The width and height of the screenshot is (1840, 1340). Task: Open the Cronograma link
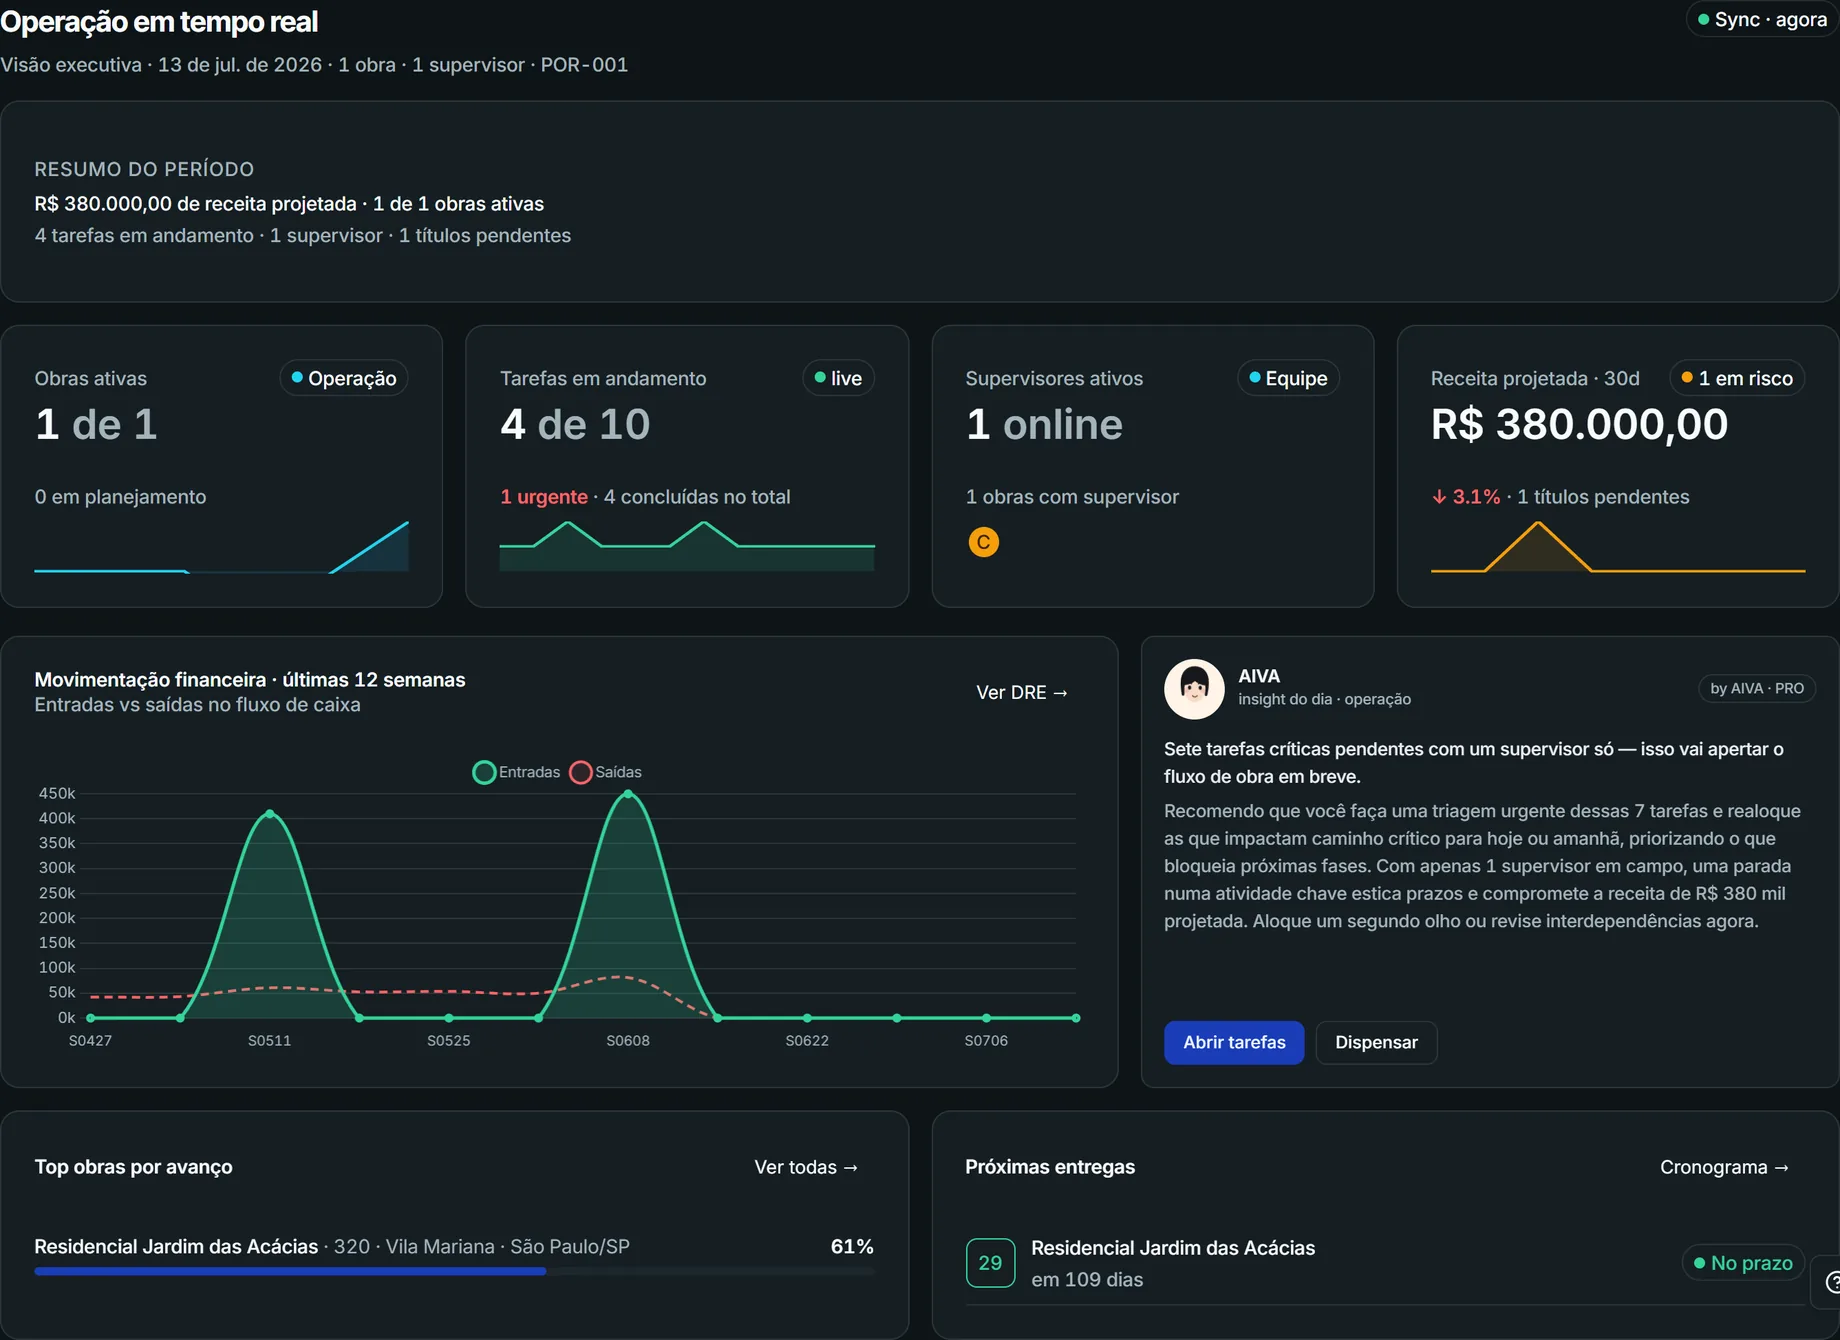point(1724,1167)
